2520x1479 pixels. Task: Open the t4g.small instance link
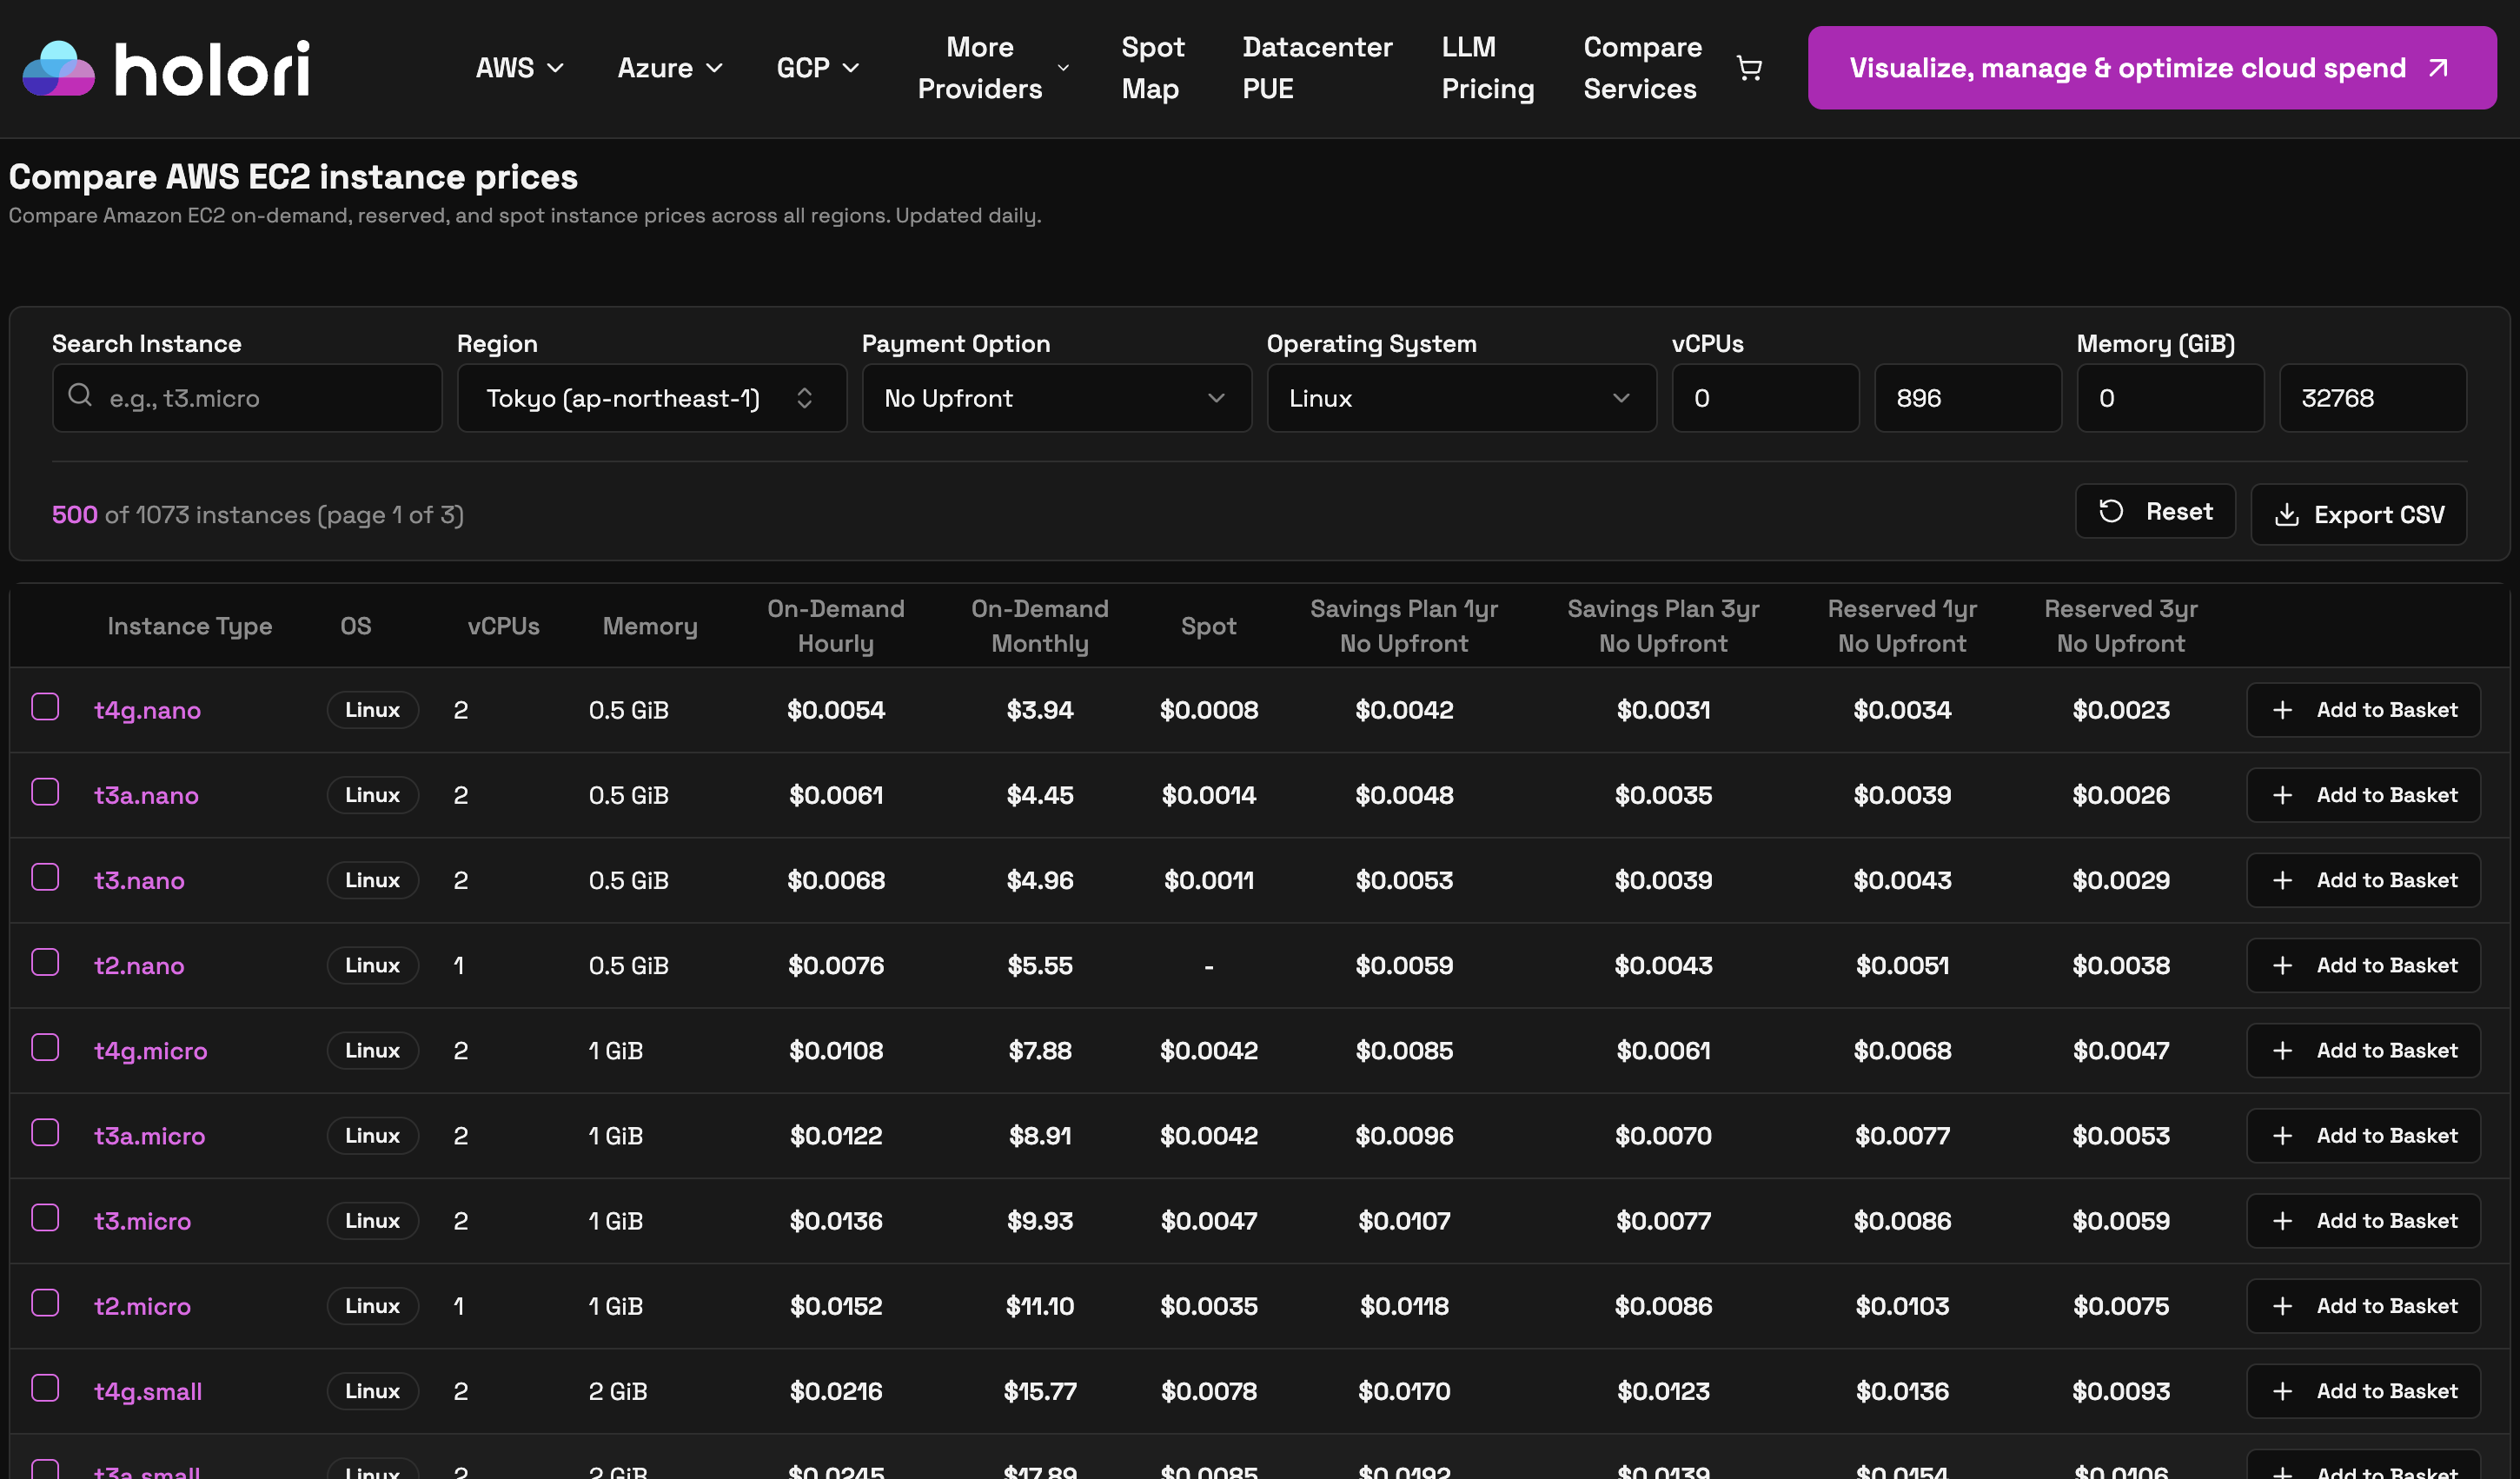click(x=148, y=1392)
